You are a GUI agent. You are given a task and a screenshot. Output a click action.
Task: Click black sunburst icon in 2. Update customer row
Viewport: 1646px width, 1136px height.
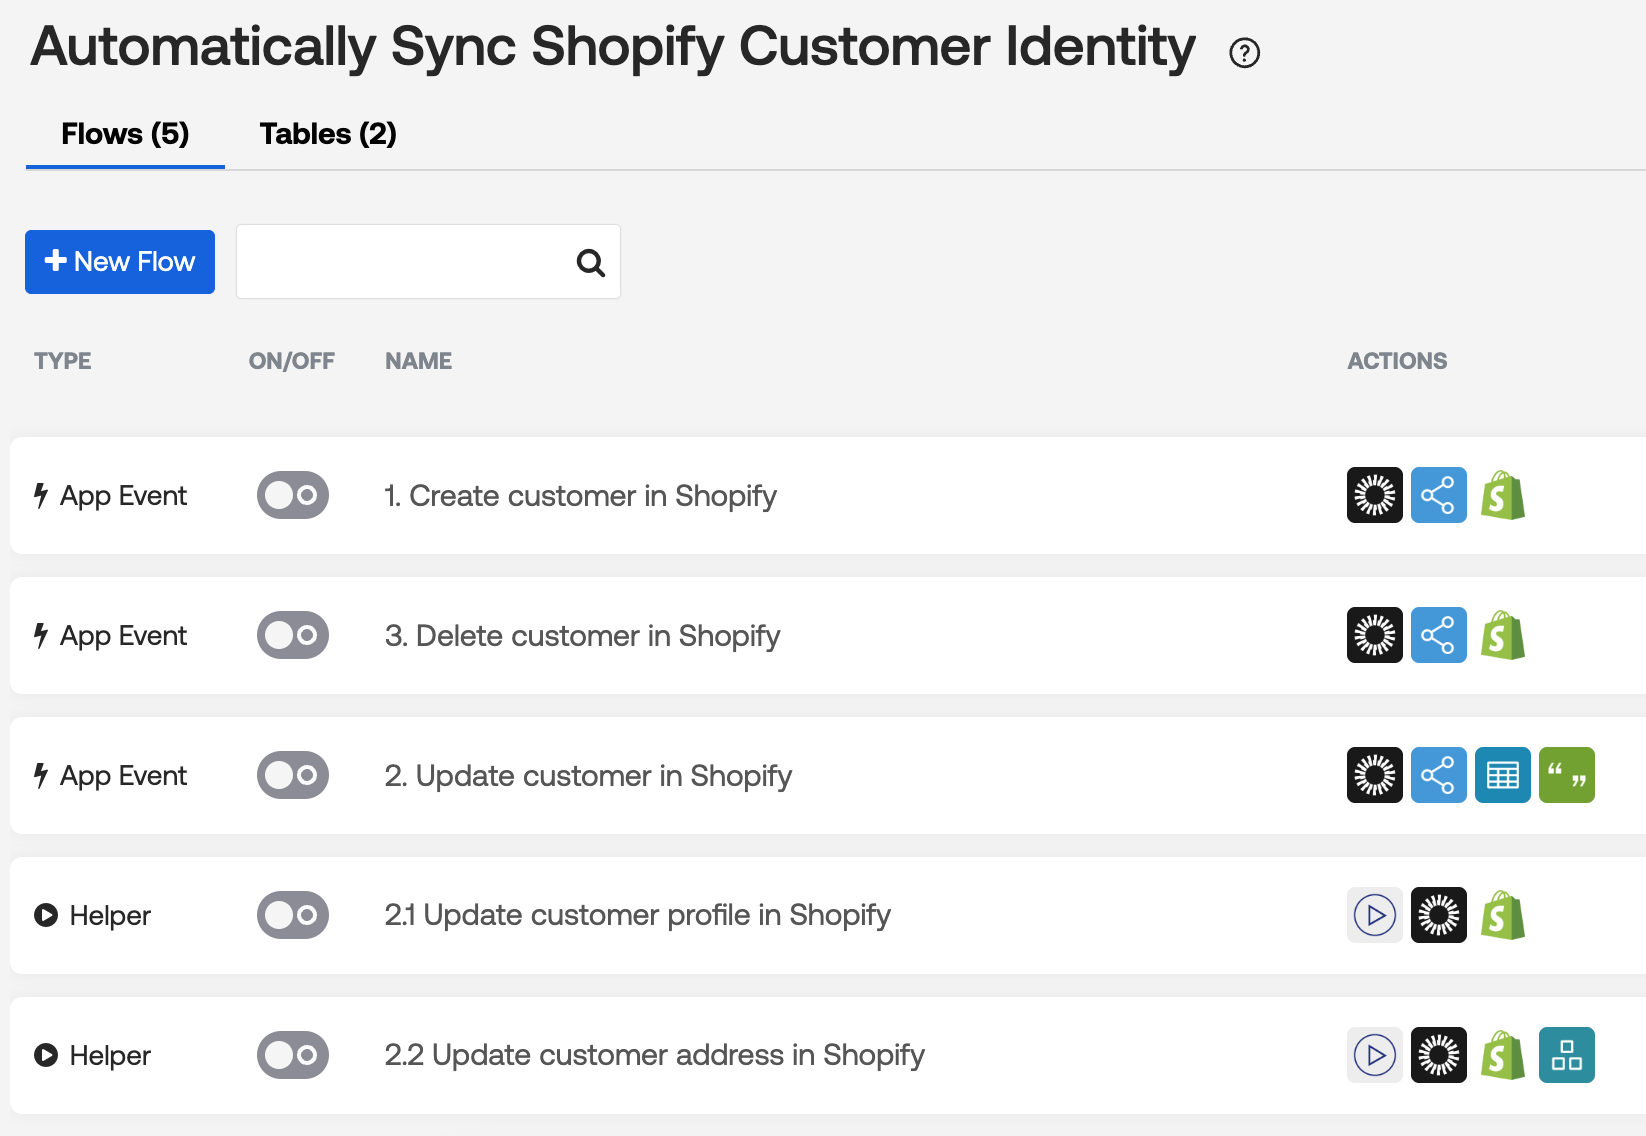point(1375,775)
